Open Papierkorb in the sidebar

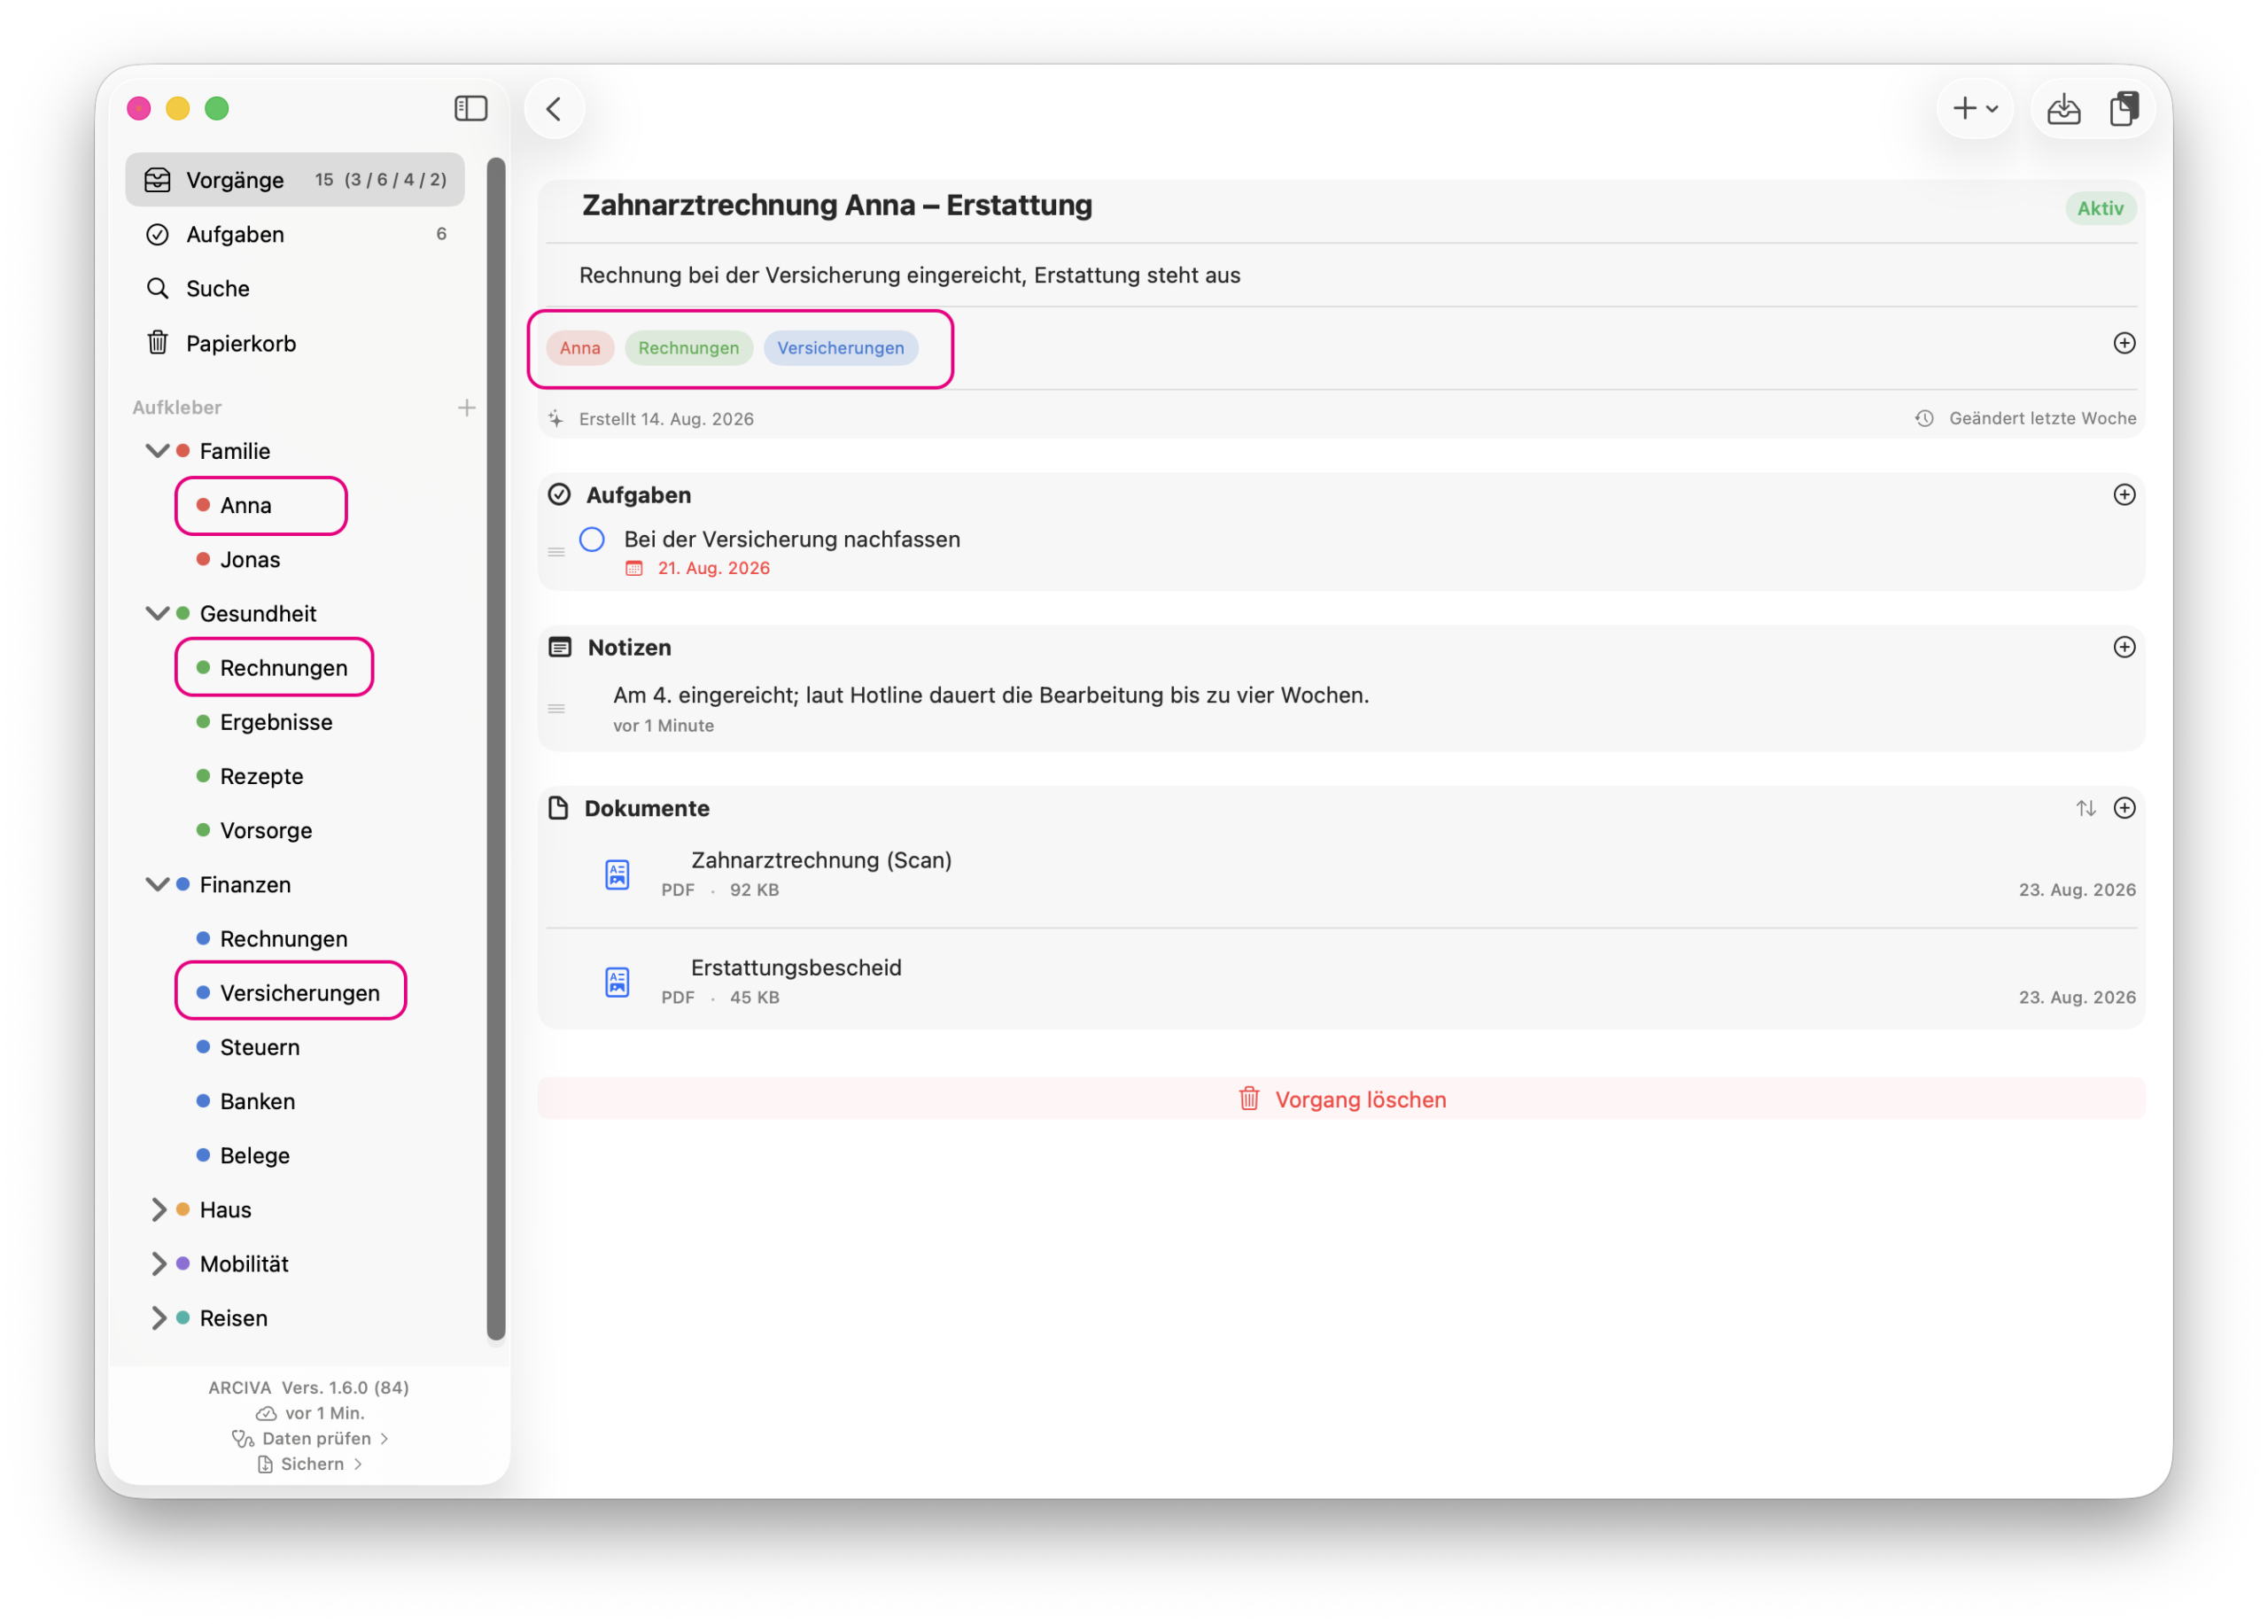click(295, 343)
